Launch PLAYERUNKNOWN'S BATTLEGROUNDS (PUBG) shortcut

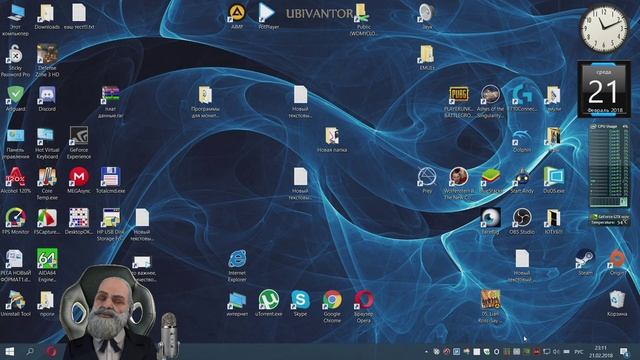(458, 102)
